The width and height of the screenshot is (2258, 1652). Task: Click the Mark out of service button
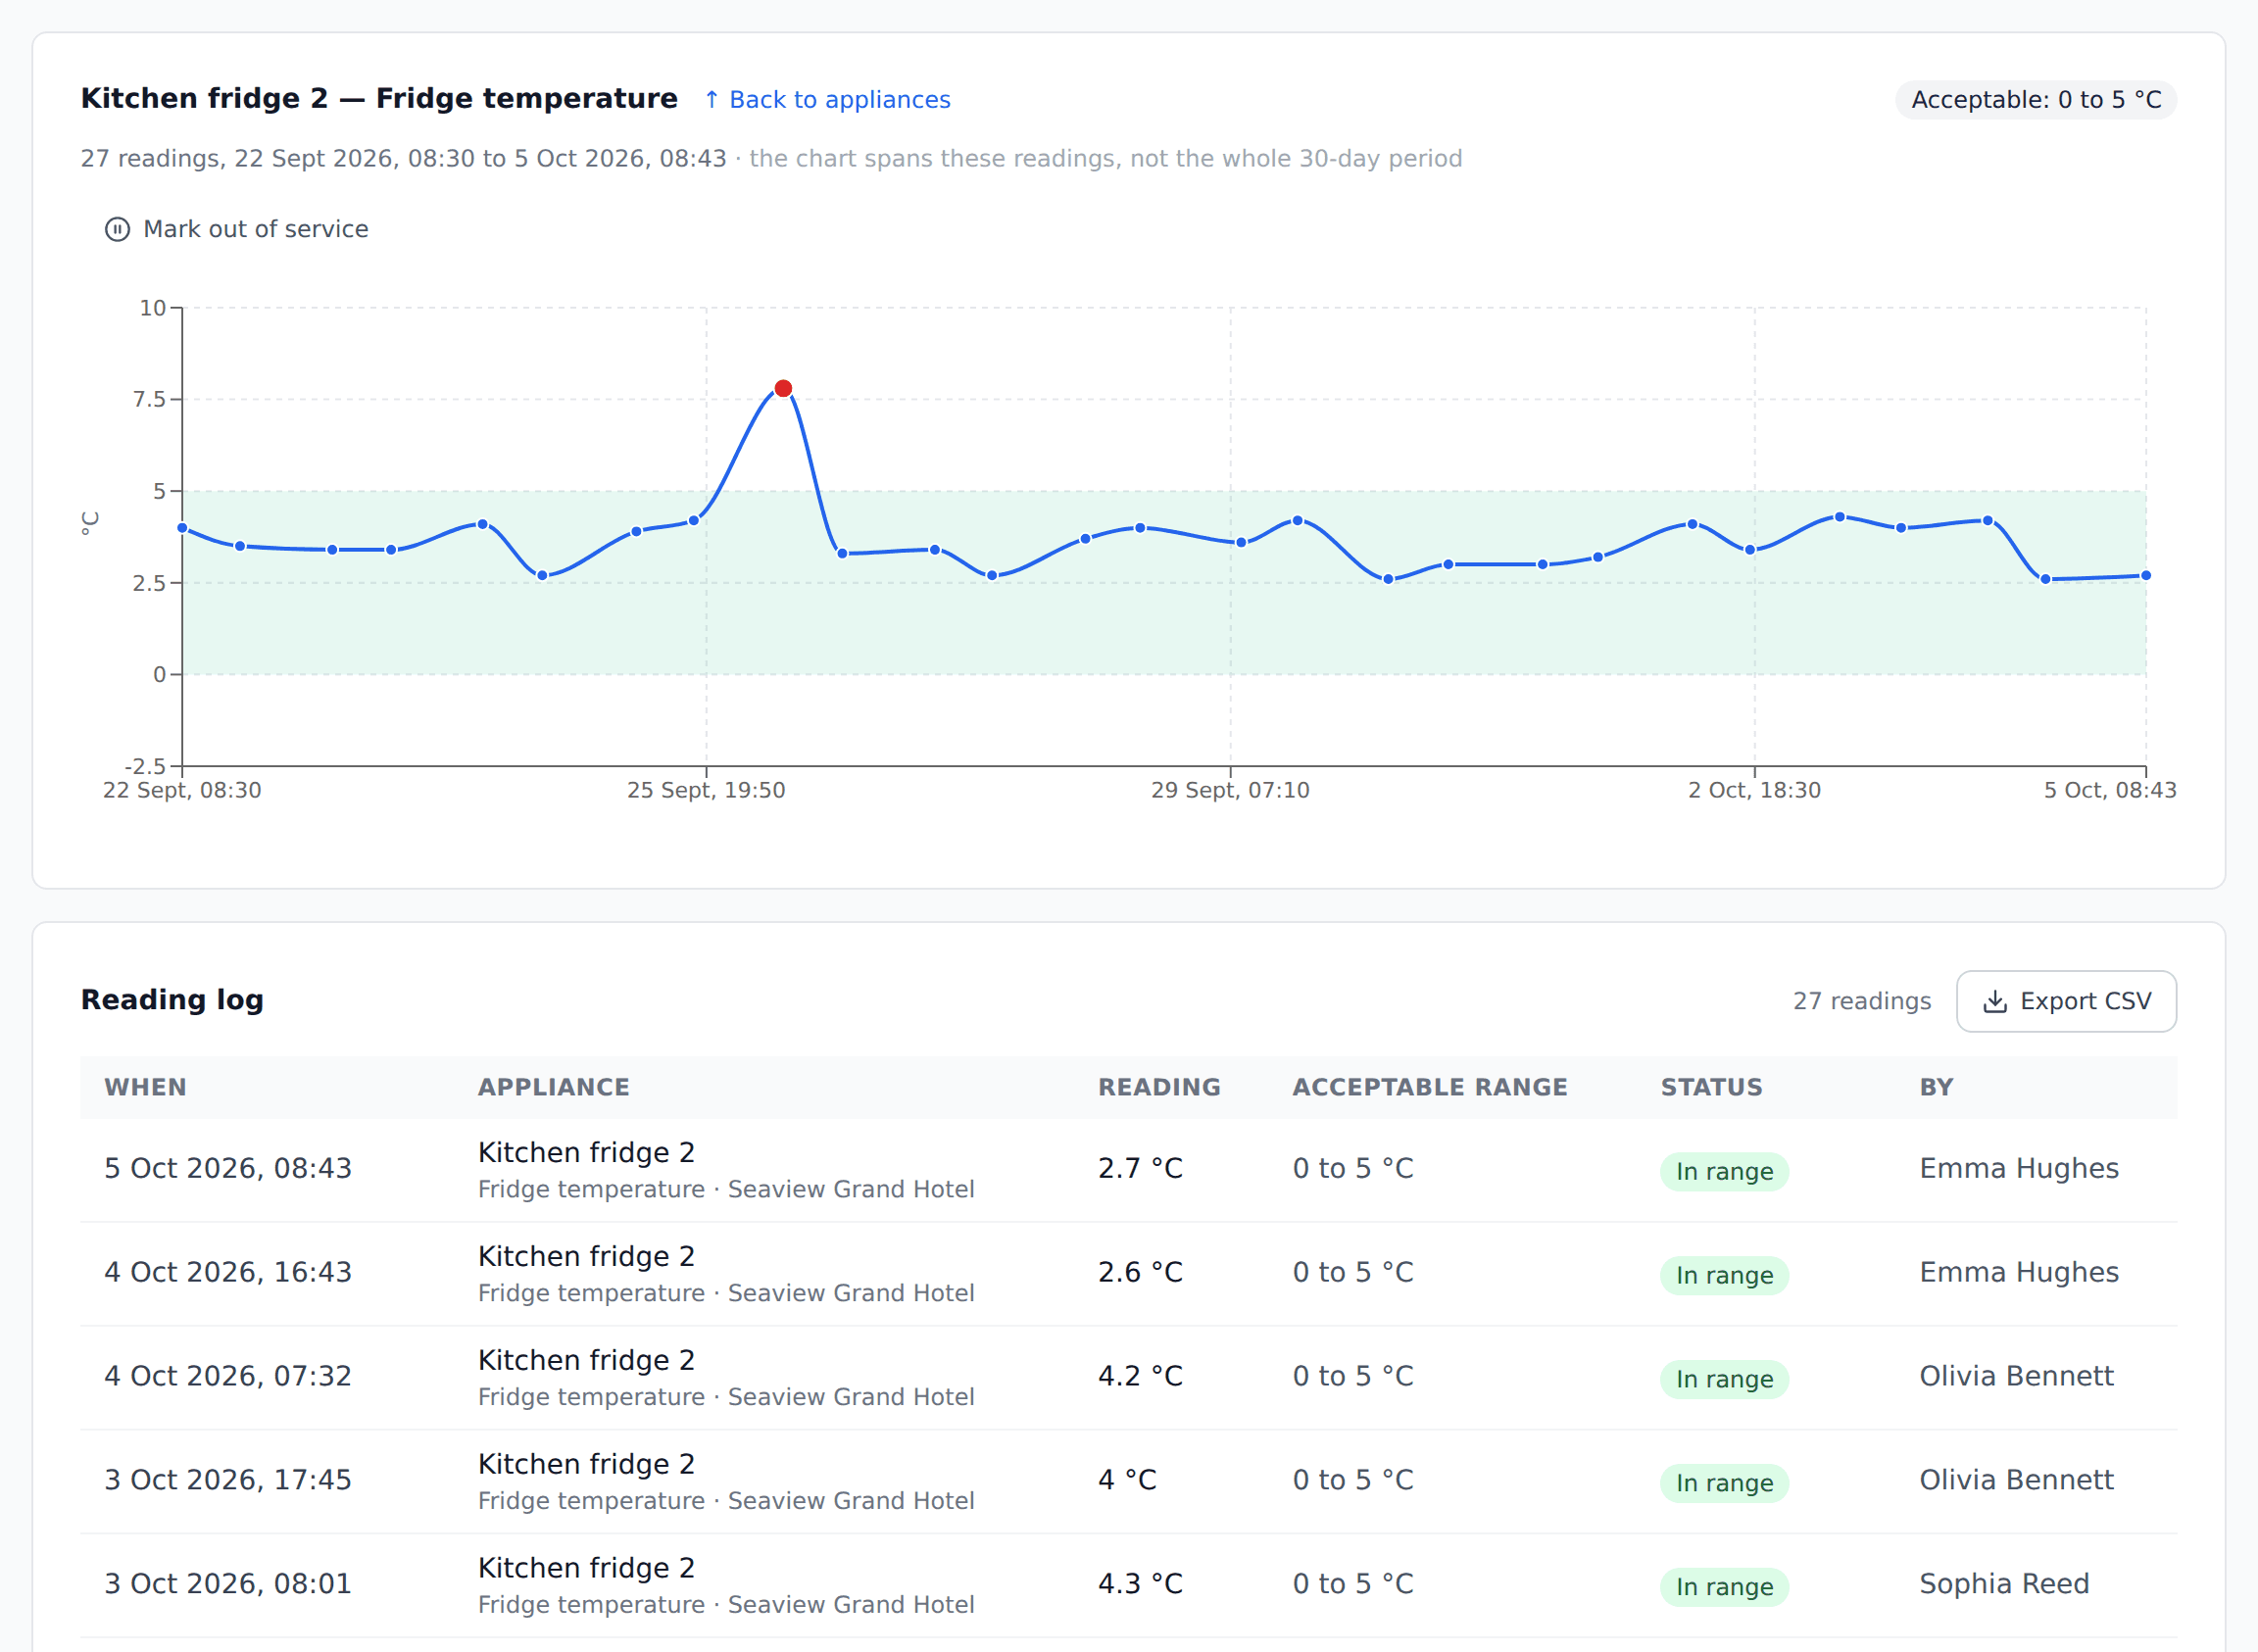237,229
